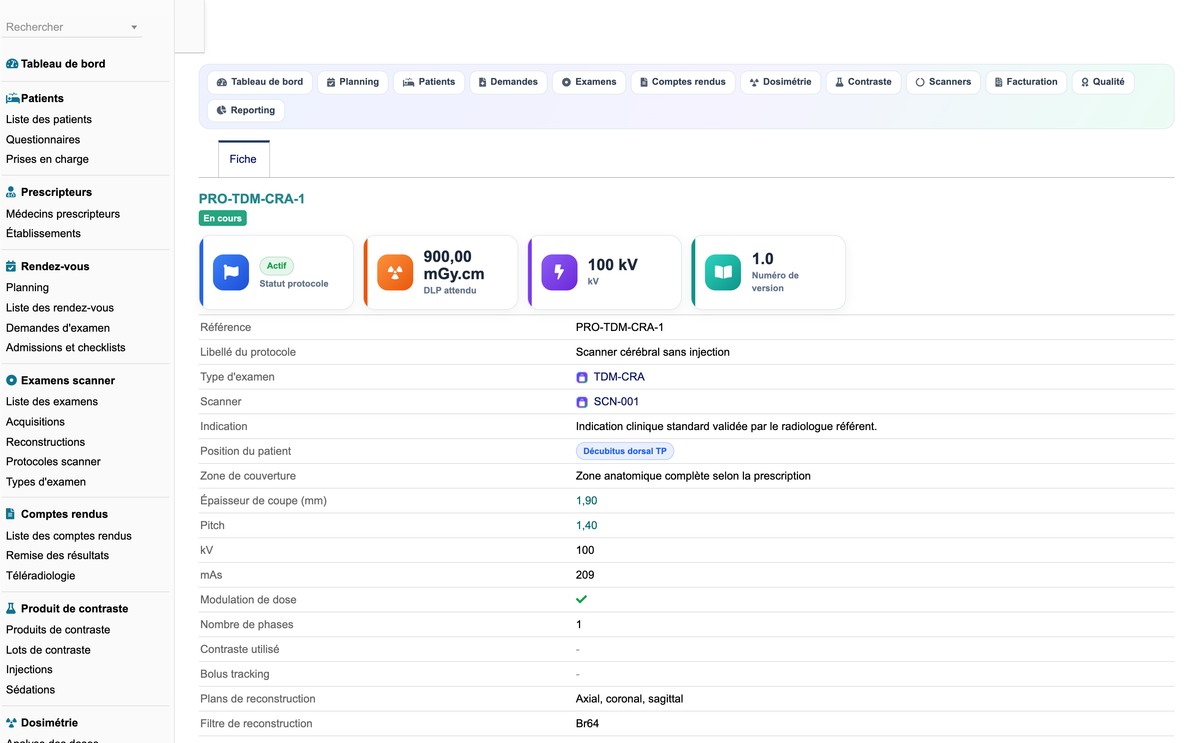Screen dimensions: 1200x743
Task: Click the PRO-TDM-CRA-1 page heading
Action: [x=252, y=199]
